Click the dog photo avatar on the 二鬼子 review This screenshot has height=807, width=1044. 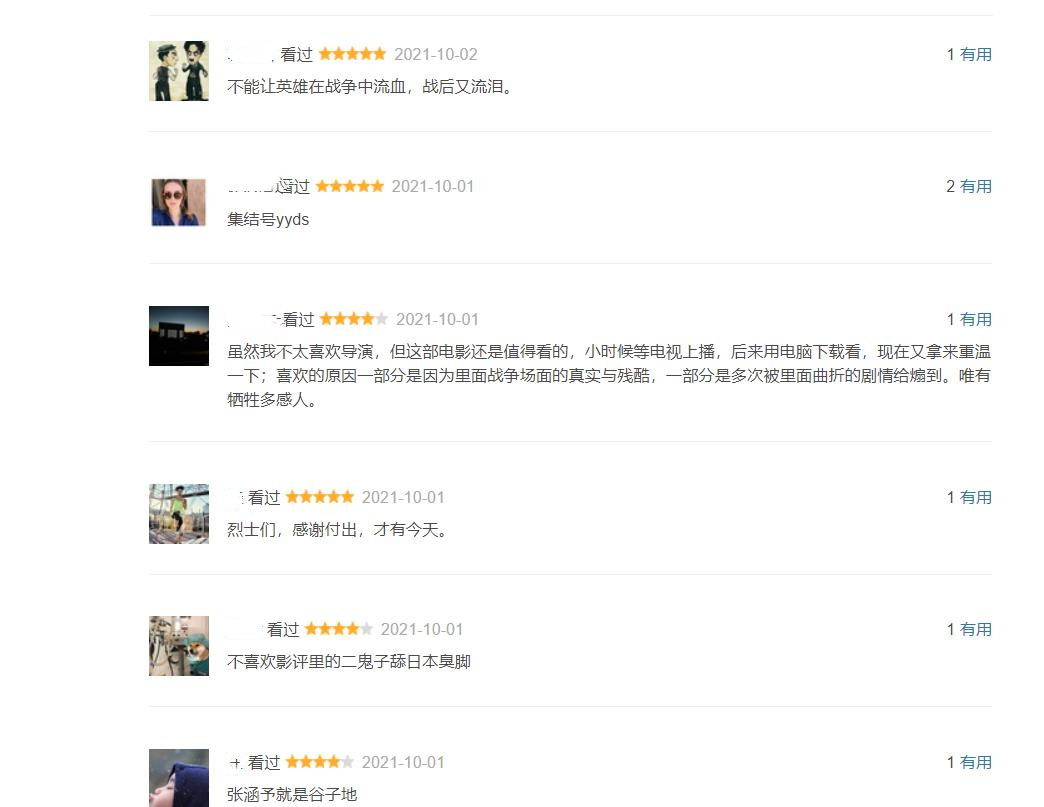tap(178, 645)
